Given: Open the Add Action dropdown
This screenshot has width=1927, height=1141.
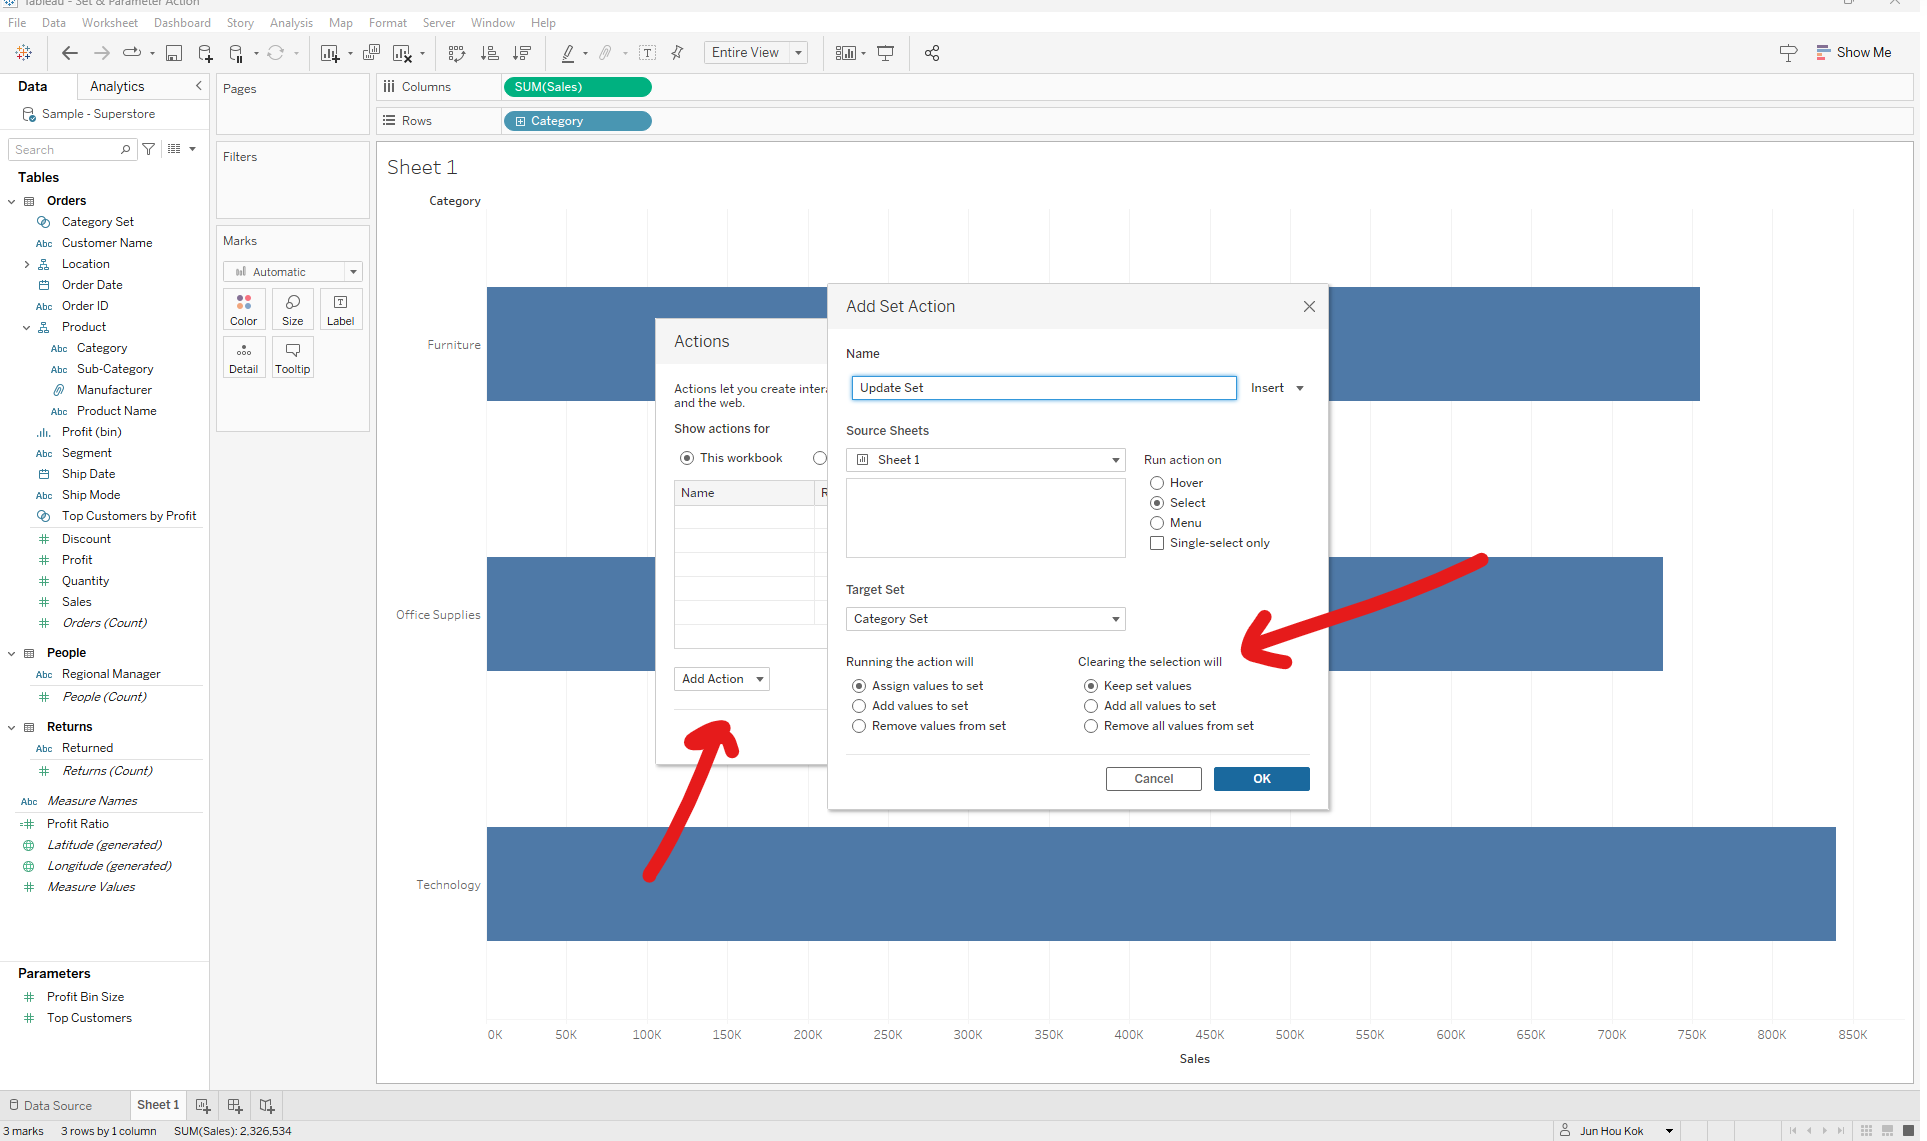Looking at the screenshot, I should 721,679.
